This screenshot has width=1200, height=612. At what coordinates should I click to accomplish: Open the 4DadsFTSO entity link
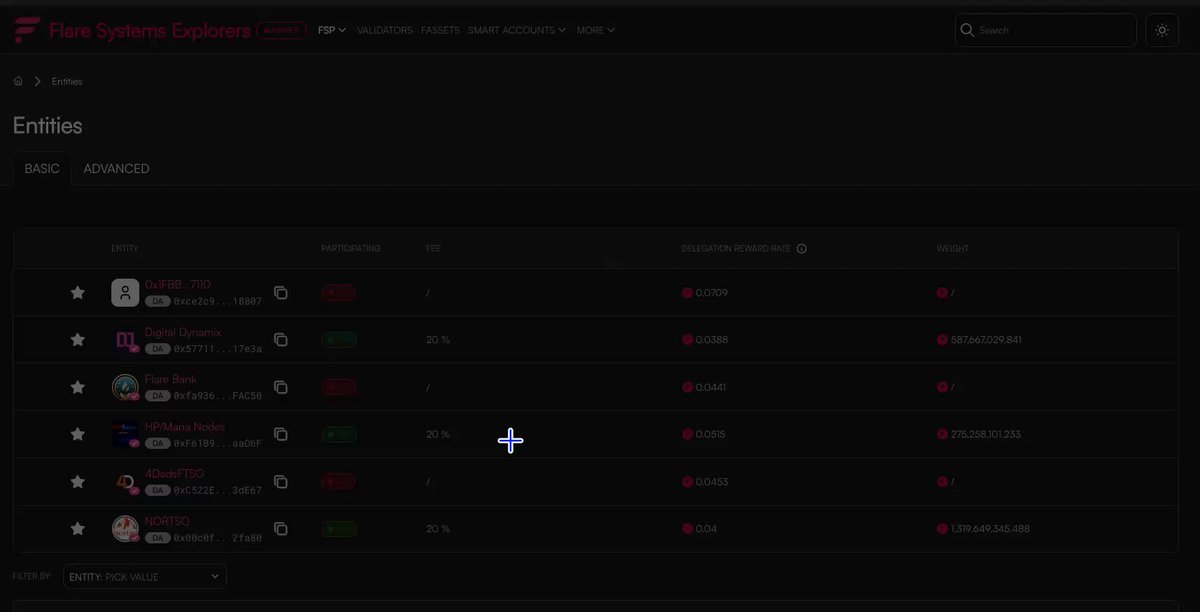point(174,473)
